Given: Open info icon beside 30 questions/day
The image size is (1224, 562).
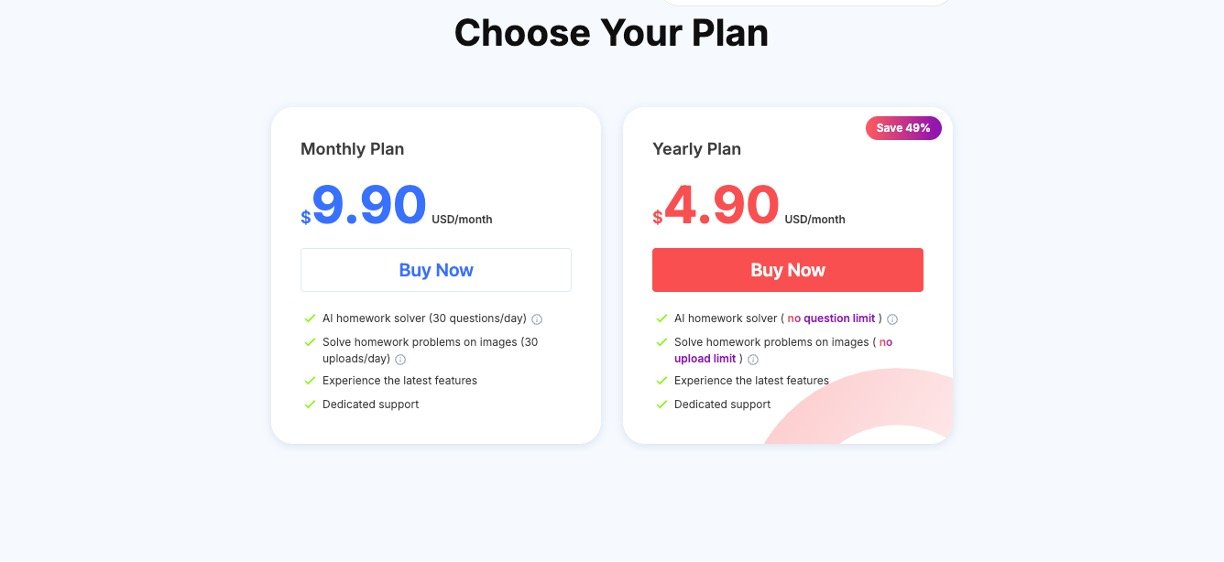Looking at the screenshot, I should [x=537, y=320].
